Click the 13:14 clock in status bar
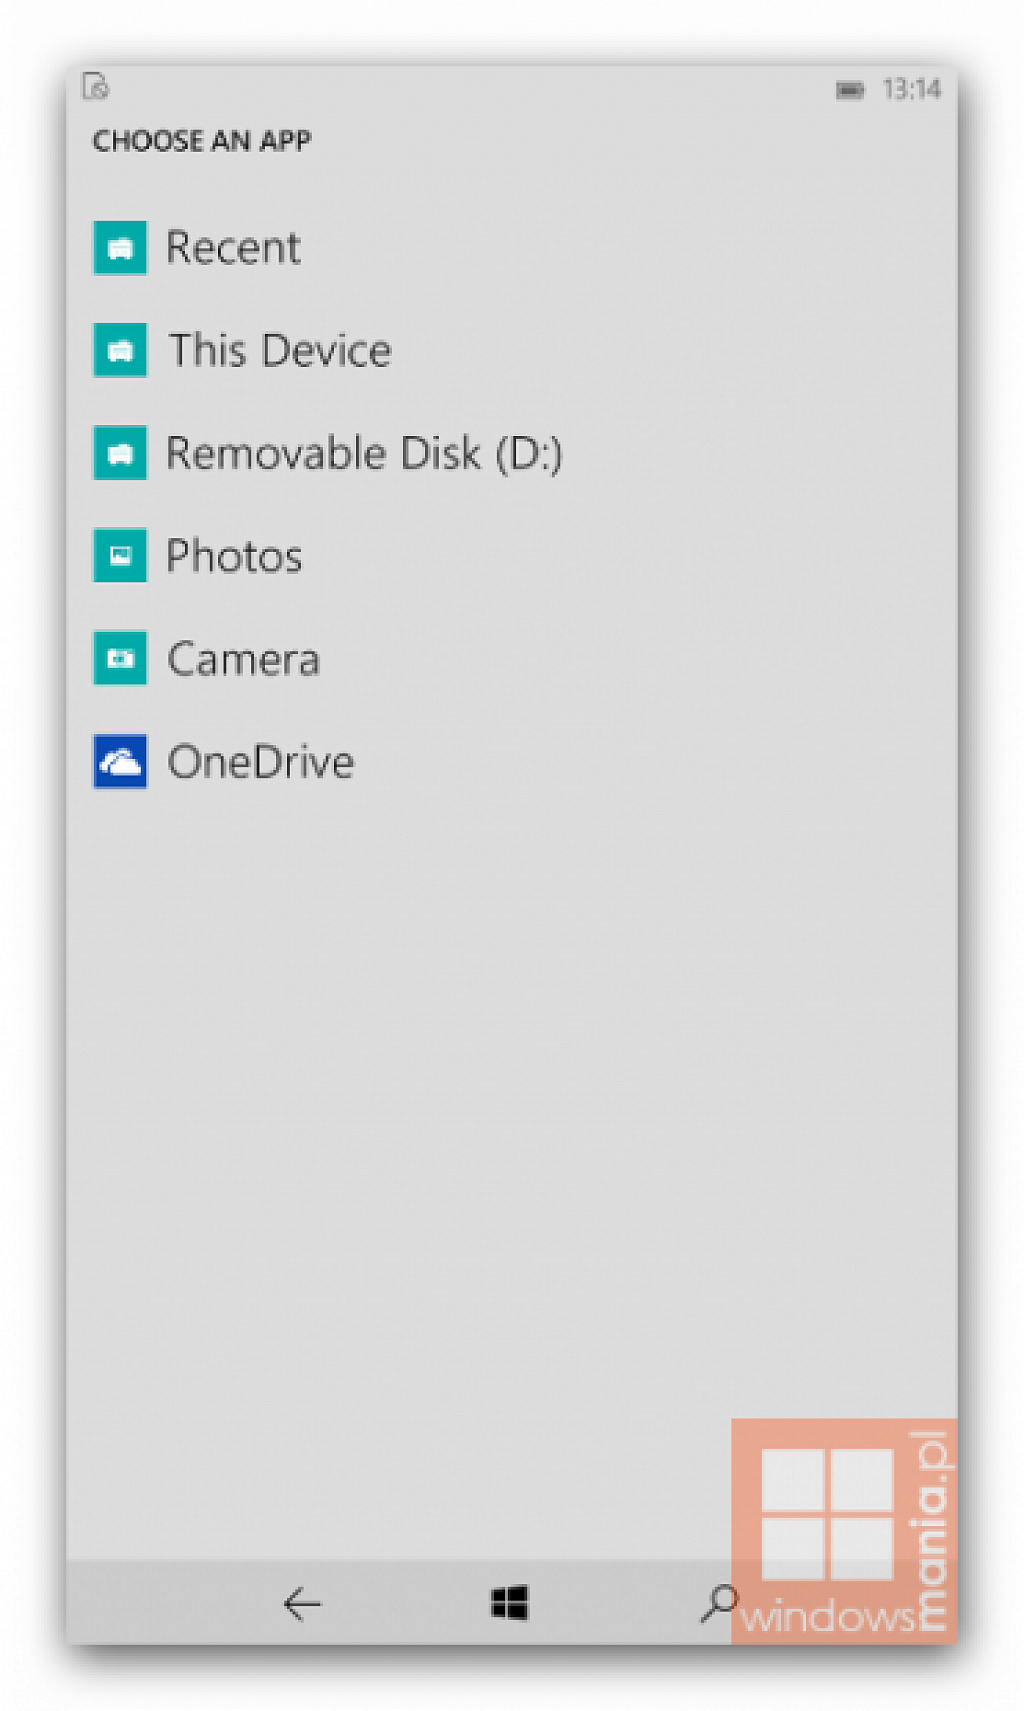This screenshot has height=1711, width=1024. [x=912, y=90]
